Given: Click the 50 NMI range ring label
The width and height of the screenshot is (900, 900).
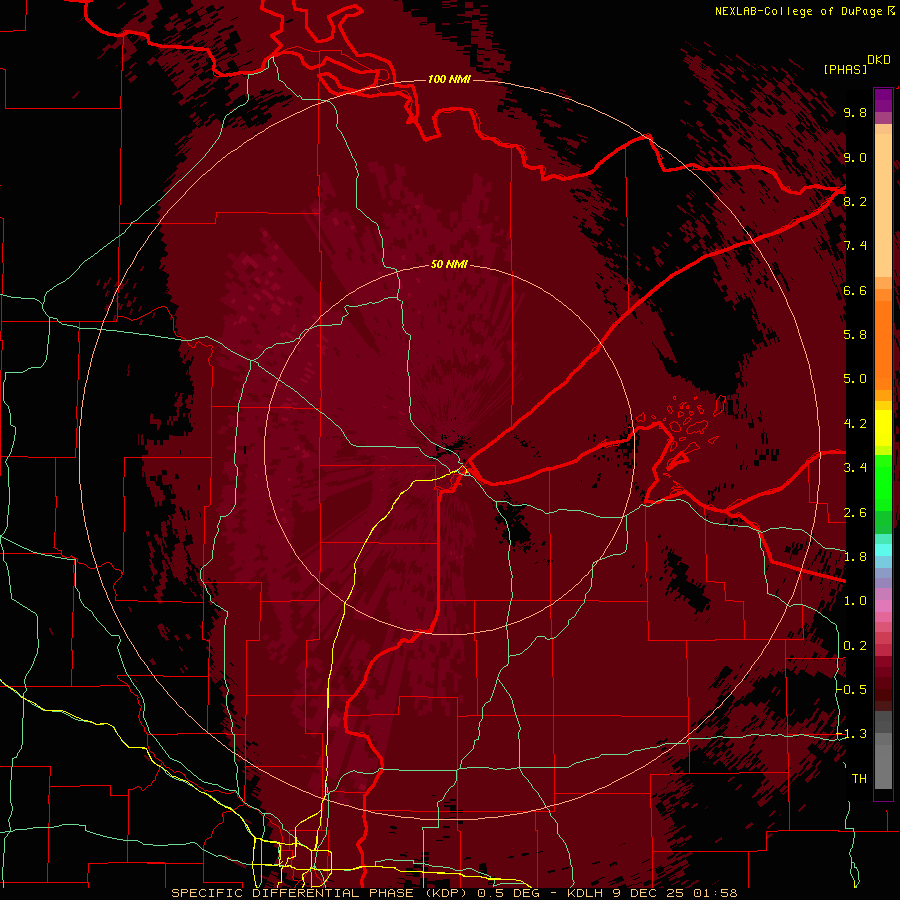Looking at the screenshot, I should pos(449,264).
